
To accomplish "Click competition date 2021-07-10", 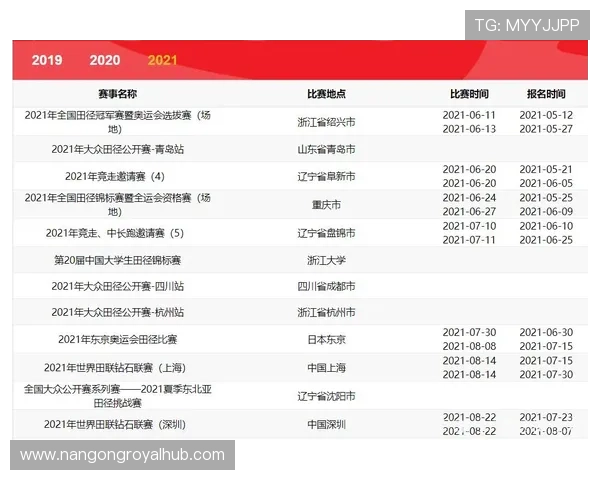I will (469, 226).
